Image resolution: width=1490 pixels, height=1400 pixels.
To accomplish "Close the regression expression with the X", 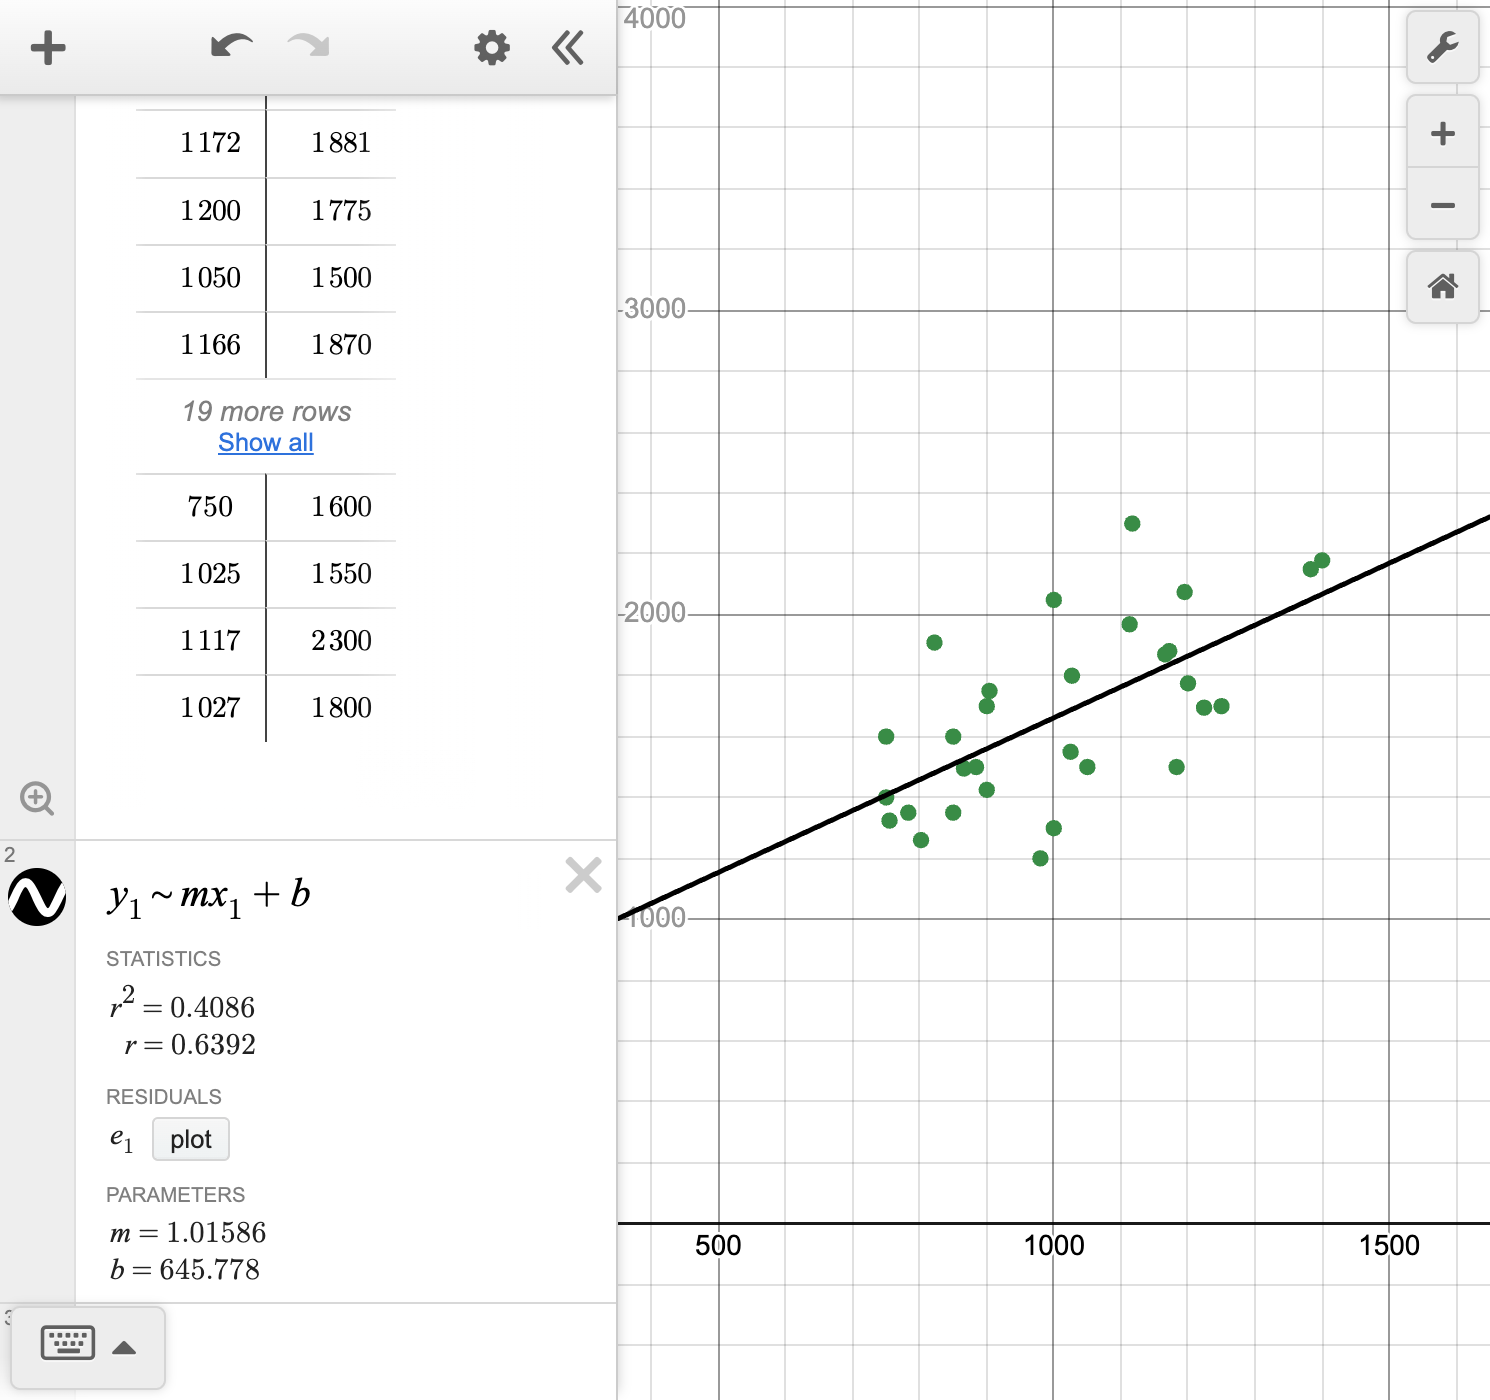I will (583, 876).
